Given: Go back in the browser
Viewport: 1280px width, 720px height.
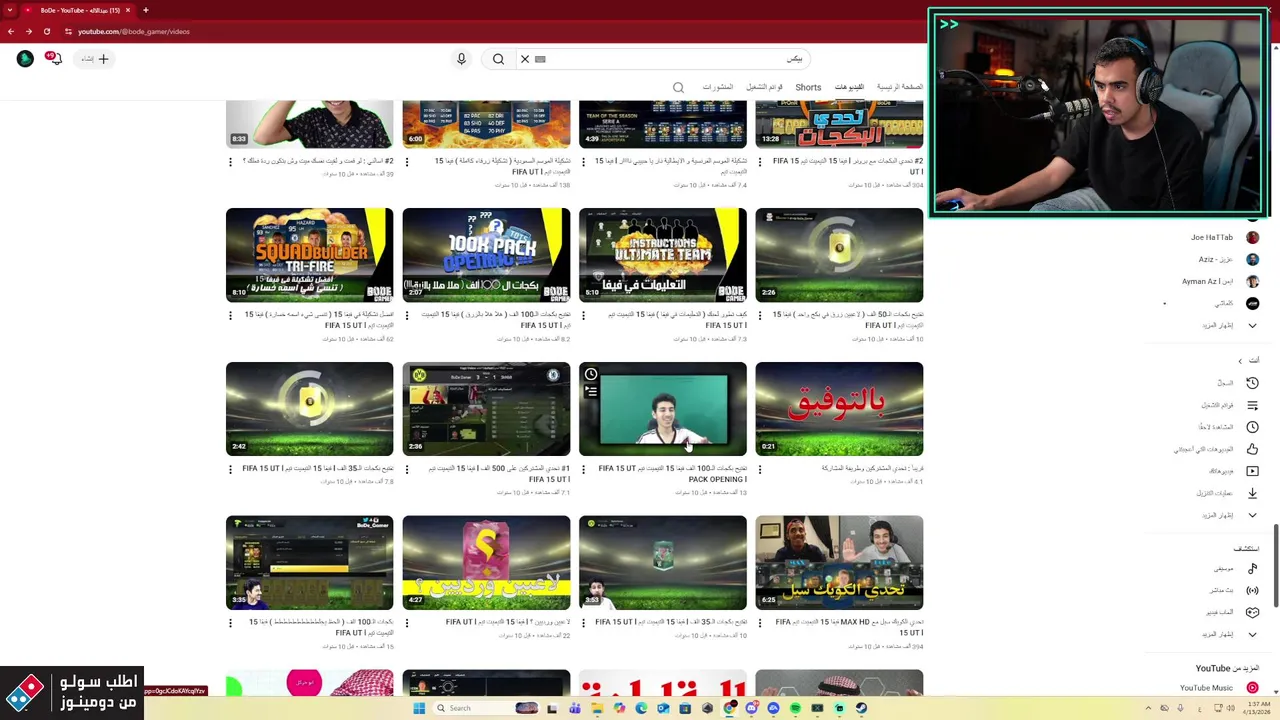Looking at the screenshot, I should pyautogui.click(x=11, y=31).
